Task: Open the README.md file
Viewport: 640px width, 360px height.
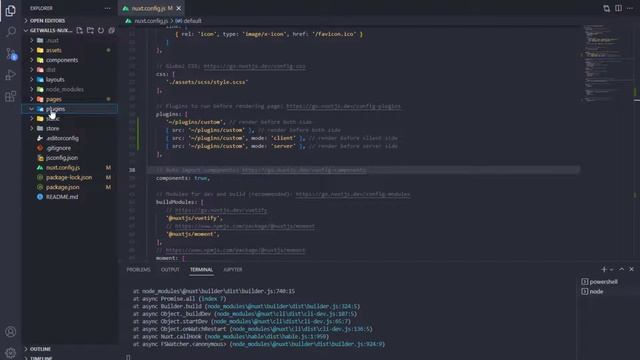Action: pyautogui.click(x=62, y=197)
